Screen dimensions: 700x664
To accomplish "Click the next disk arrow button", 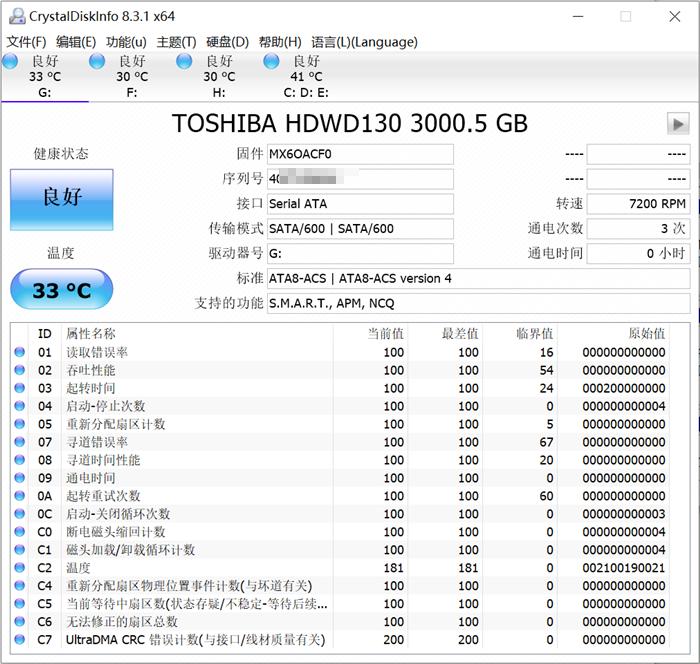I will click(678, 124).
